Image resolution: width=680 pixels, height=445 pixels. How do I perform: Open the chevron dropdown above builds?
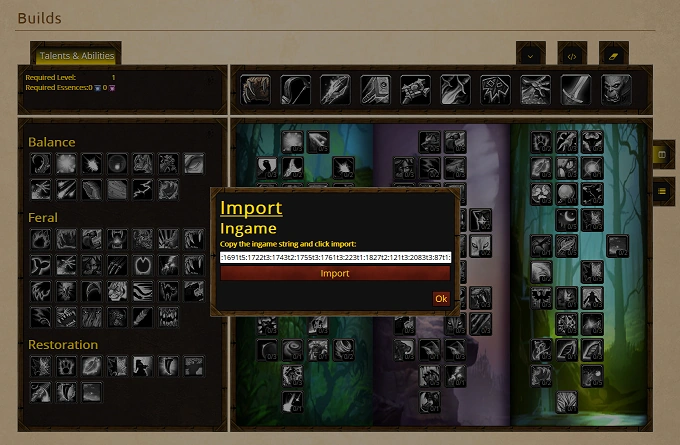click(530, 56)
